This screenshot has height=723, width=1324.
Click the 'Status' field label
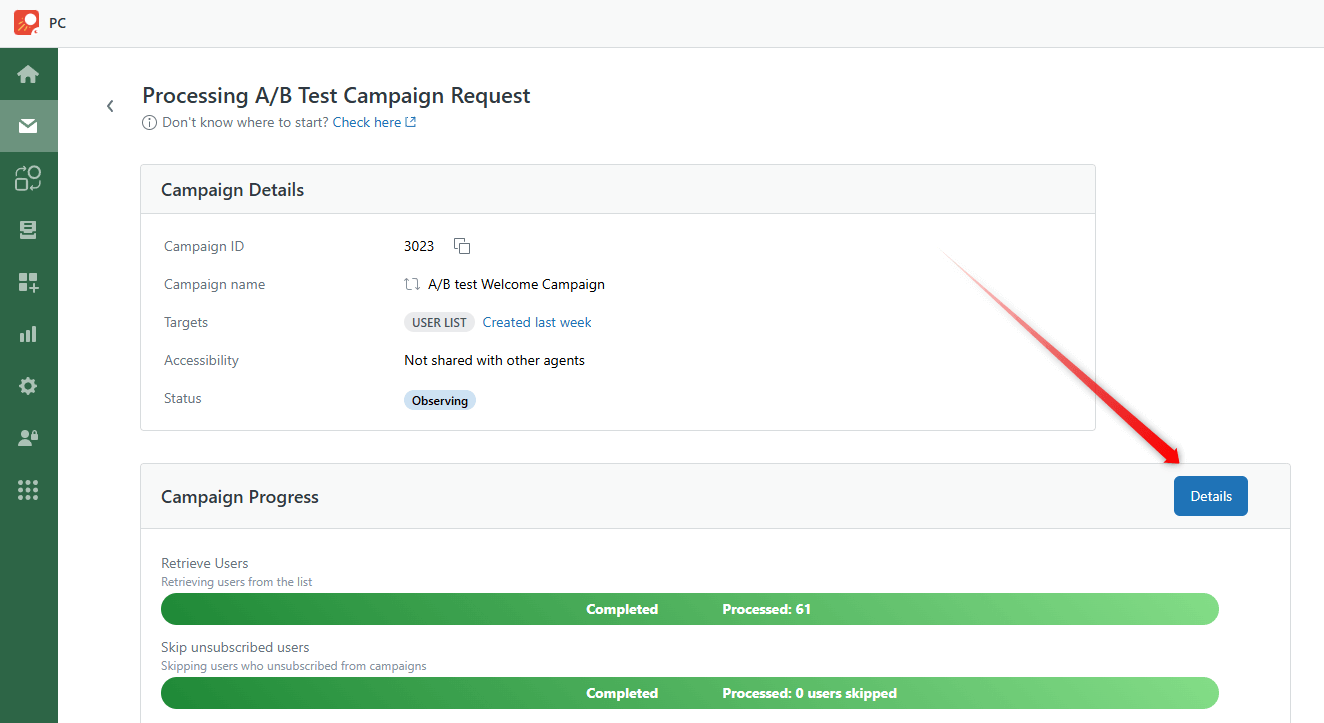coord(183,398)
